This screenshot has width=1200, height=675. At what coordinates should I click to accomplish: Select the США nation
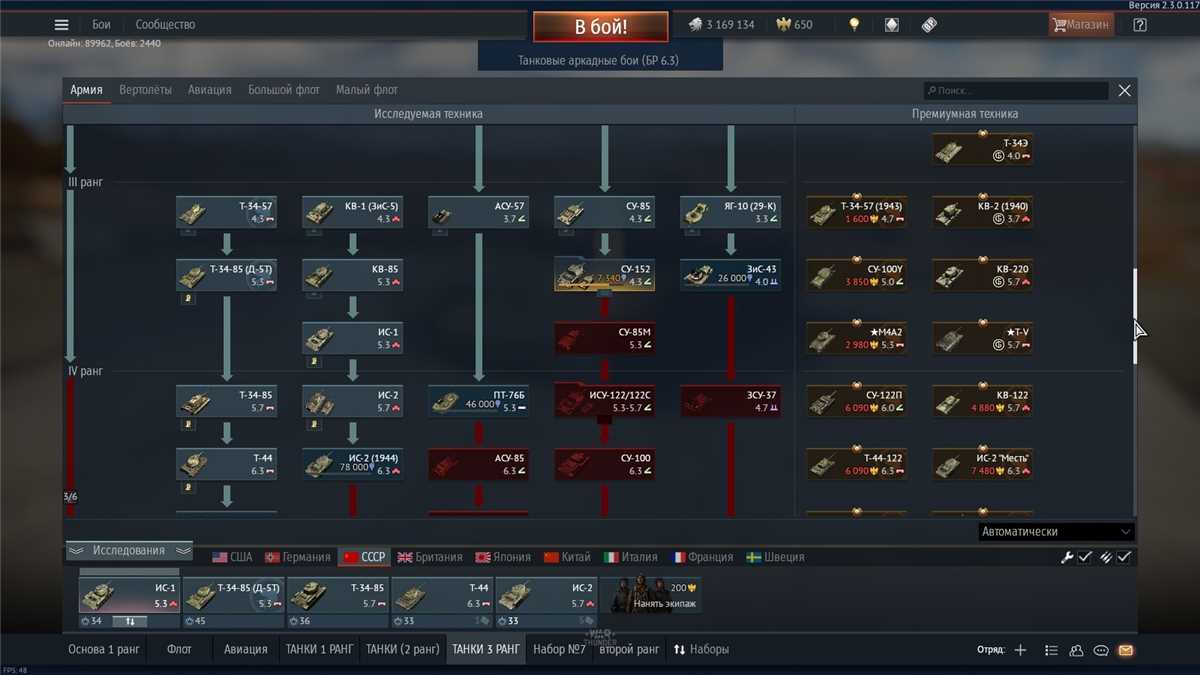(x=232, y=557)
